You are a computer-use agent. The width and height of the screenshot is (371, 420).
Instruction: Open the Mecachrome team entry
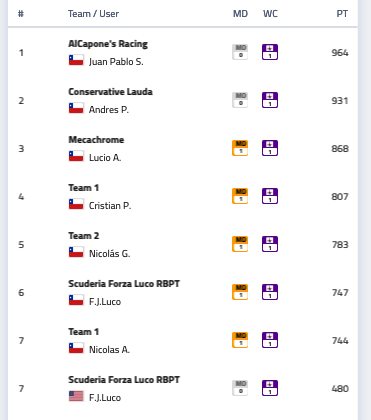96,140
